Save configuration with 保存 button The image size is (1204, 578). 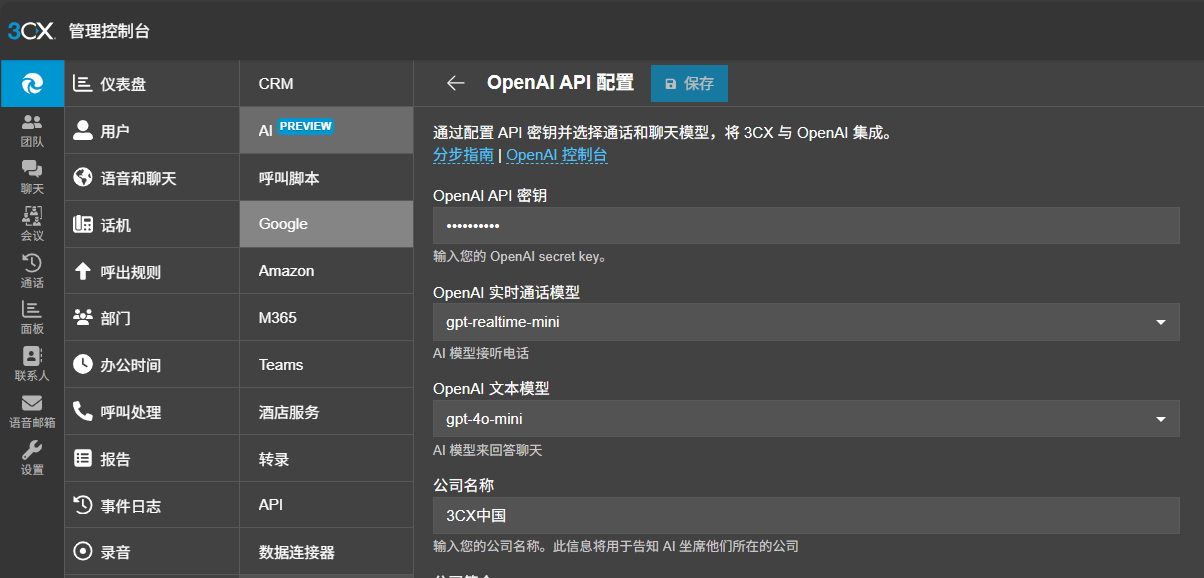(x=689, y=83)
